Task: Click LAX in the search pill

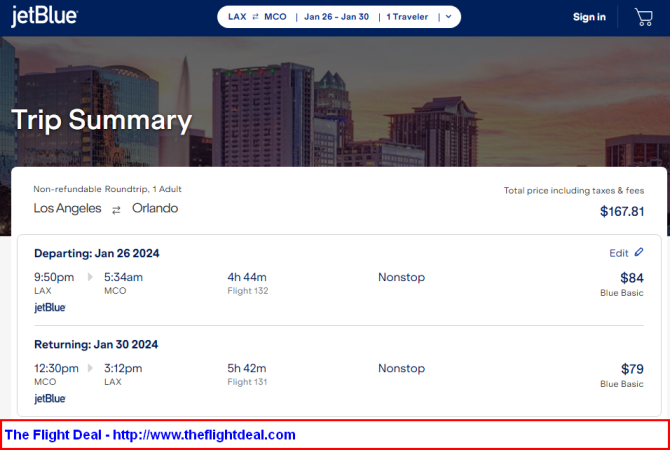Action: pos(237,17)
